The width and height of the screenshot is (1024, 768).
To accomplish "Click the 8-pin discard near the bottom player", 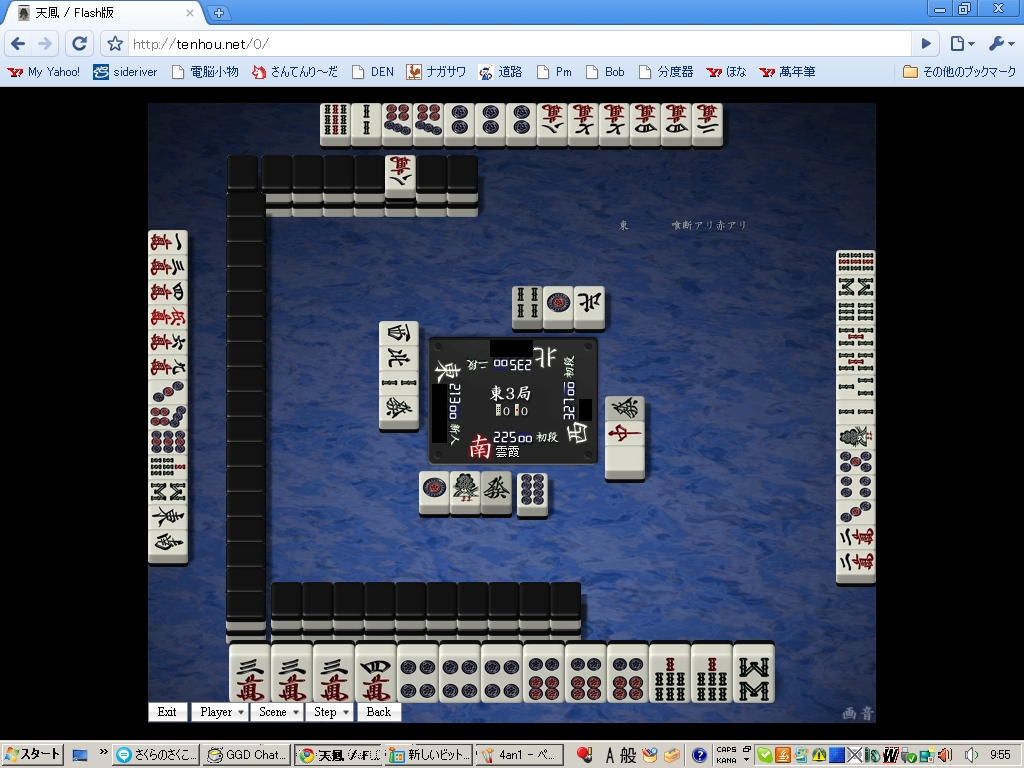I will coord(532,496).
